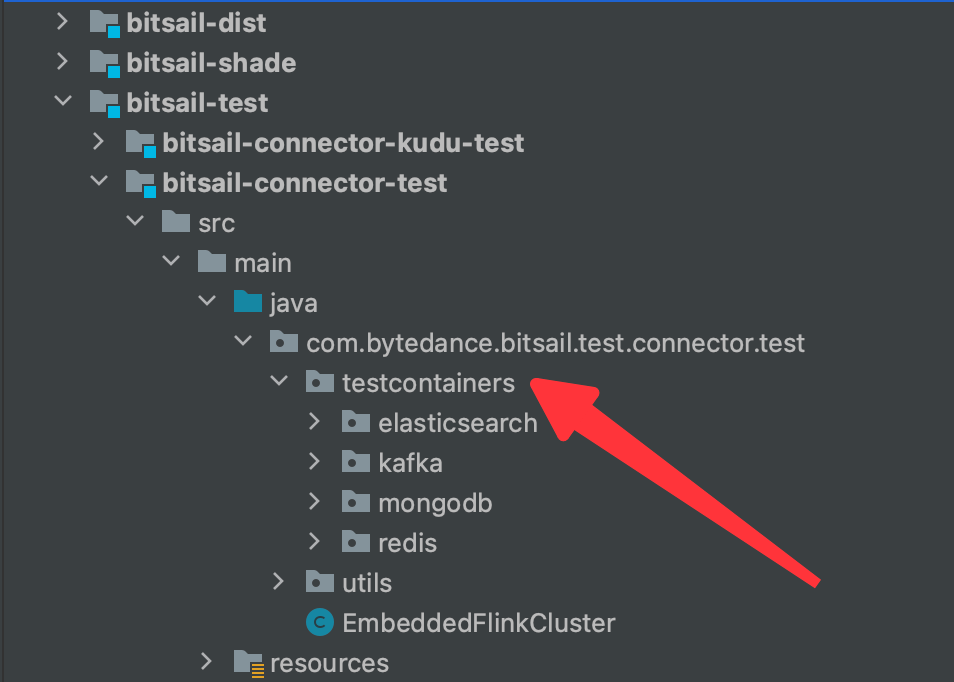Select the com.bytedance.bitsail.test.connector.test package
Image resolution: width=954 pixels, height=682 pixels.
click(x=555, y=343)
